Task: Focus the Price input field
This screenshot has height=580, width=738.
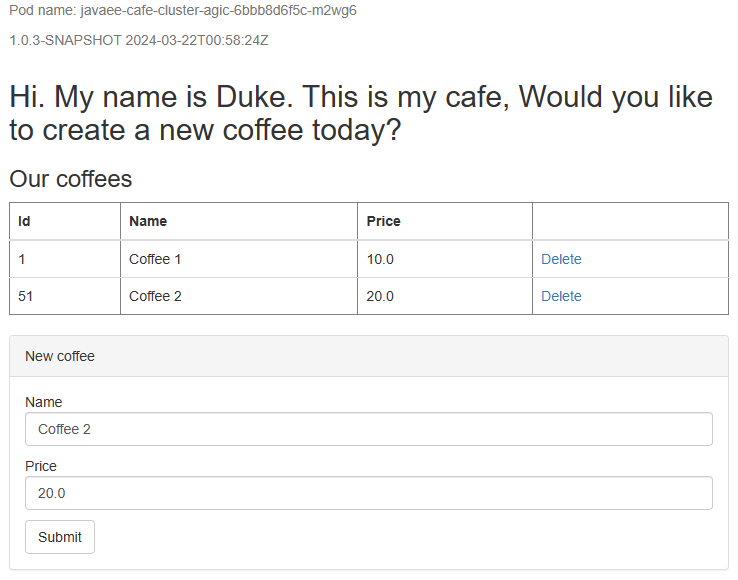Action: [368, 493]
